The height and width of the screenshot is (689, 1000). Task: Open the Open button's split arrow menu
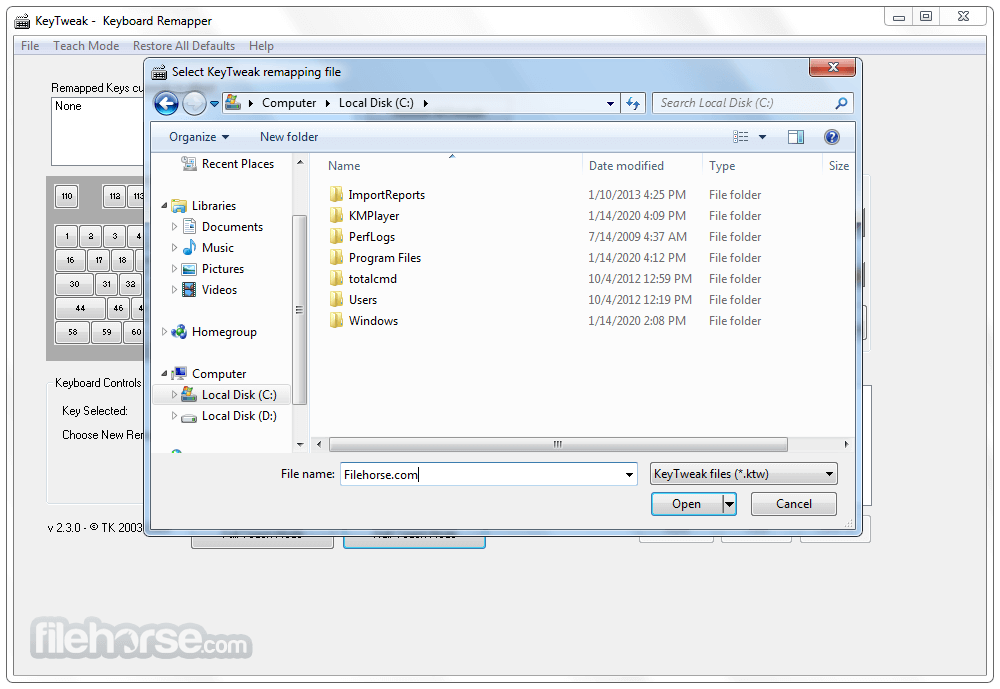(730, 504)
